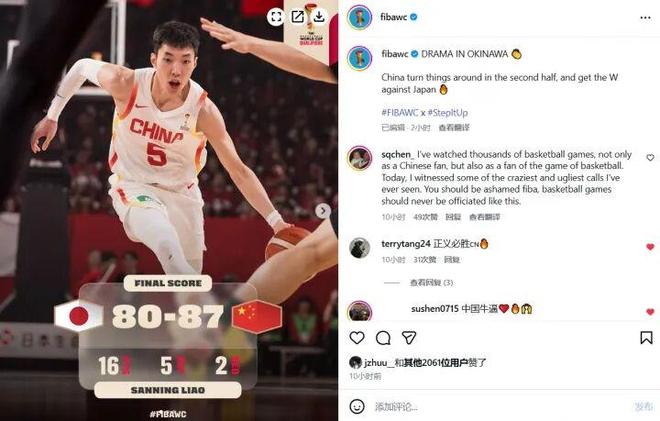Unlike terrytang24's comment heart
660x421 pixels.
[650, 247]
